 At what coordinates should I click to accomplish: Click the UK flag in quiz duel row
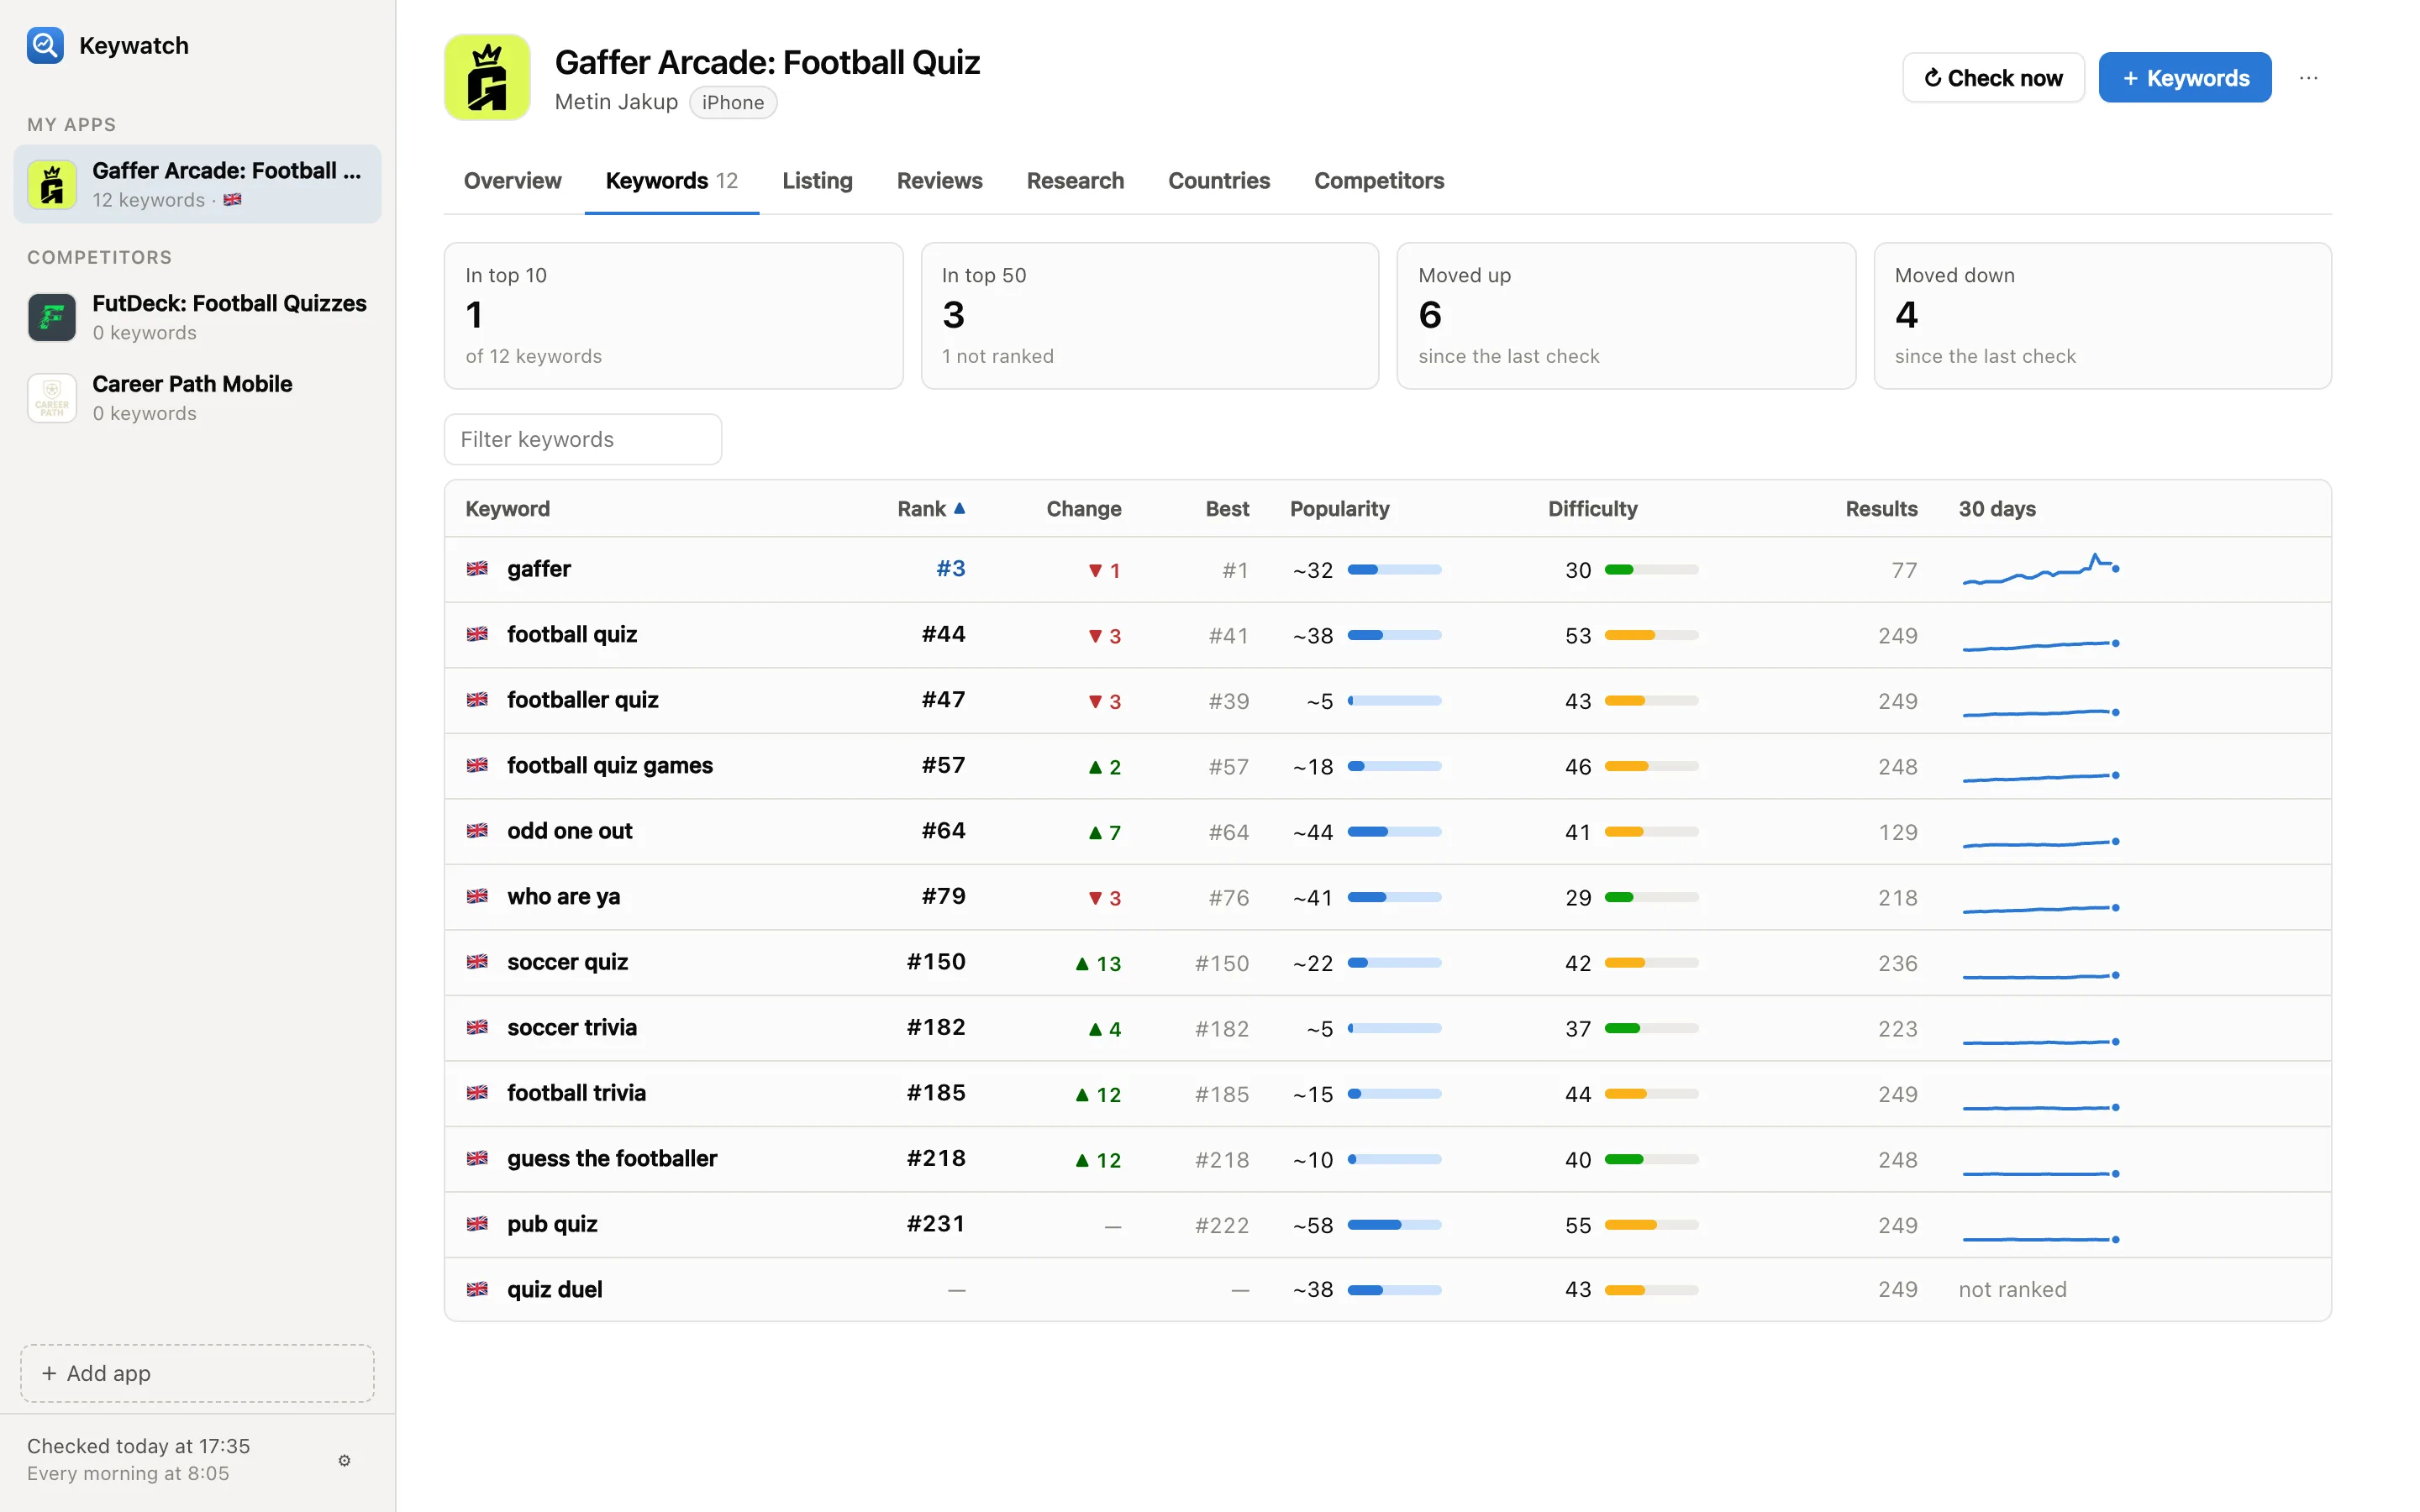[x=477, y=1289]
